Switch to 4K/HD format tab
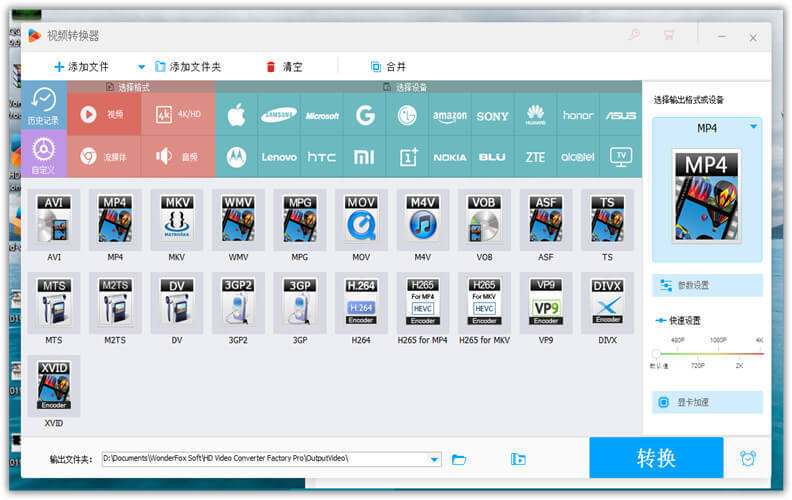Viewport: 792px width, 500px height. coord(178,115)
